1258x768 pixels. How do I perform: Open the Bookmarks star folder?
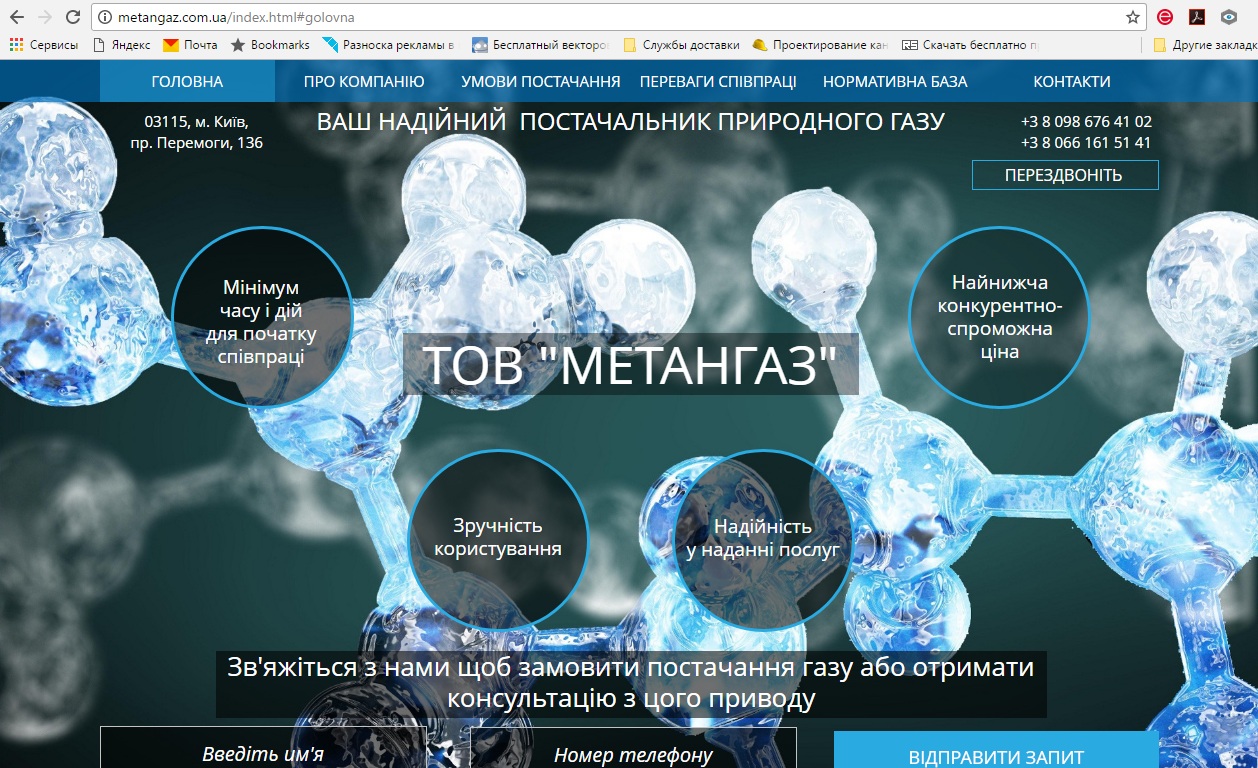270,45
